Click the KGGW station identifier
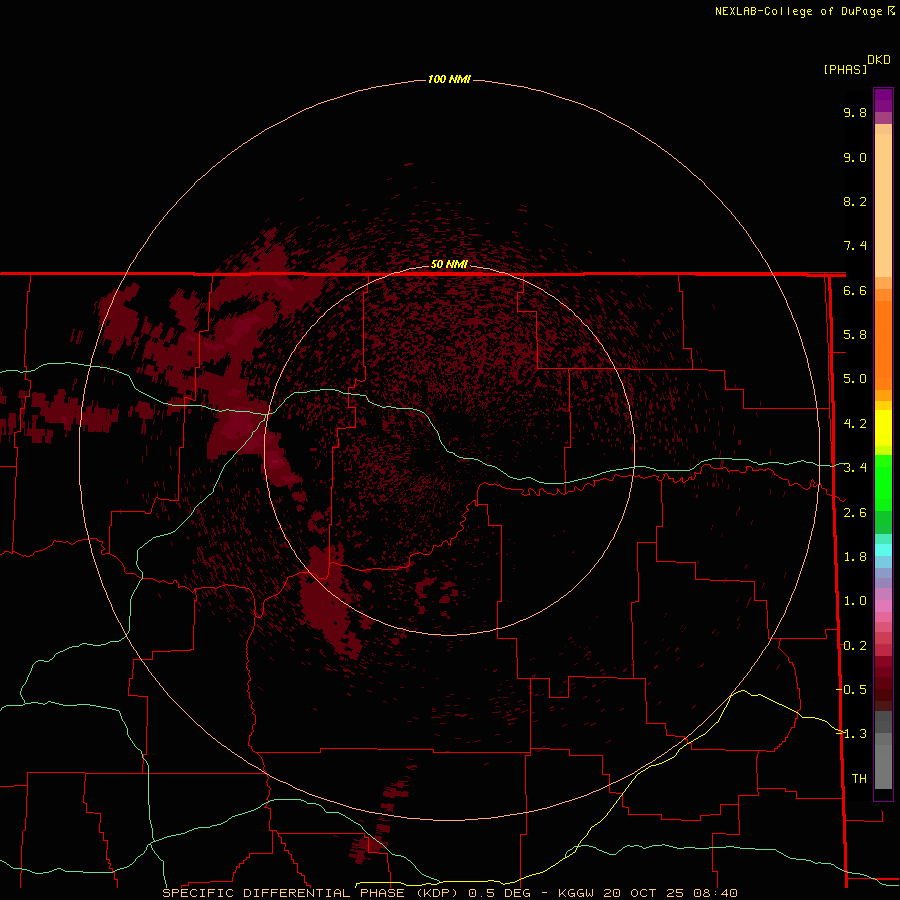Screen dimensions: 900x900 point(576,893)
